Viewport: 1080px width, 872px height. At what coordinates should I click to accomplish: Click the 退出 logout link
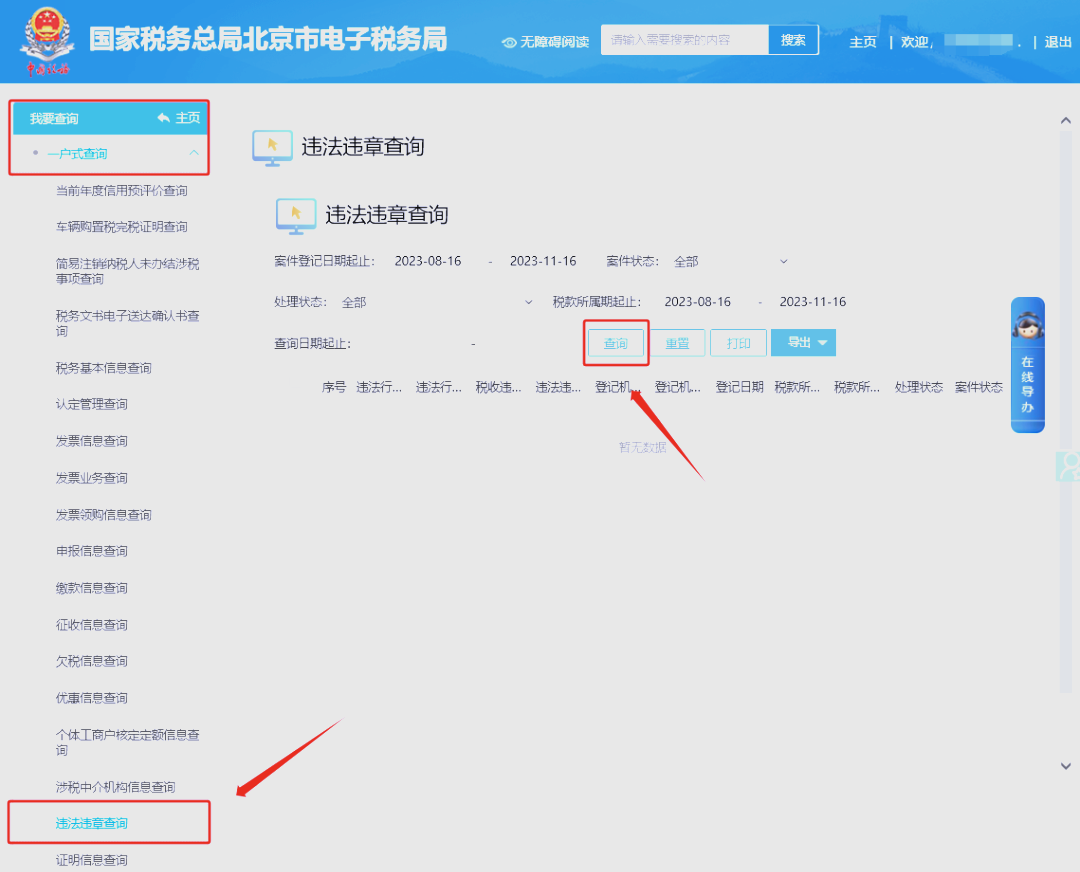click(x=1057, y=42)
